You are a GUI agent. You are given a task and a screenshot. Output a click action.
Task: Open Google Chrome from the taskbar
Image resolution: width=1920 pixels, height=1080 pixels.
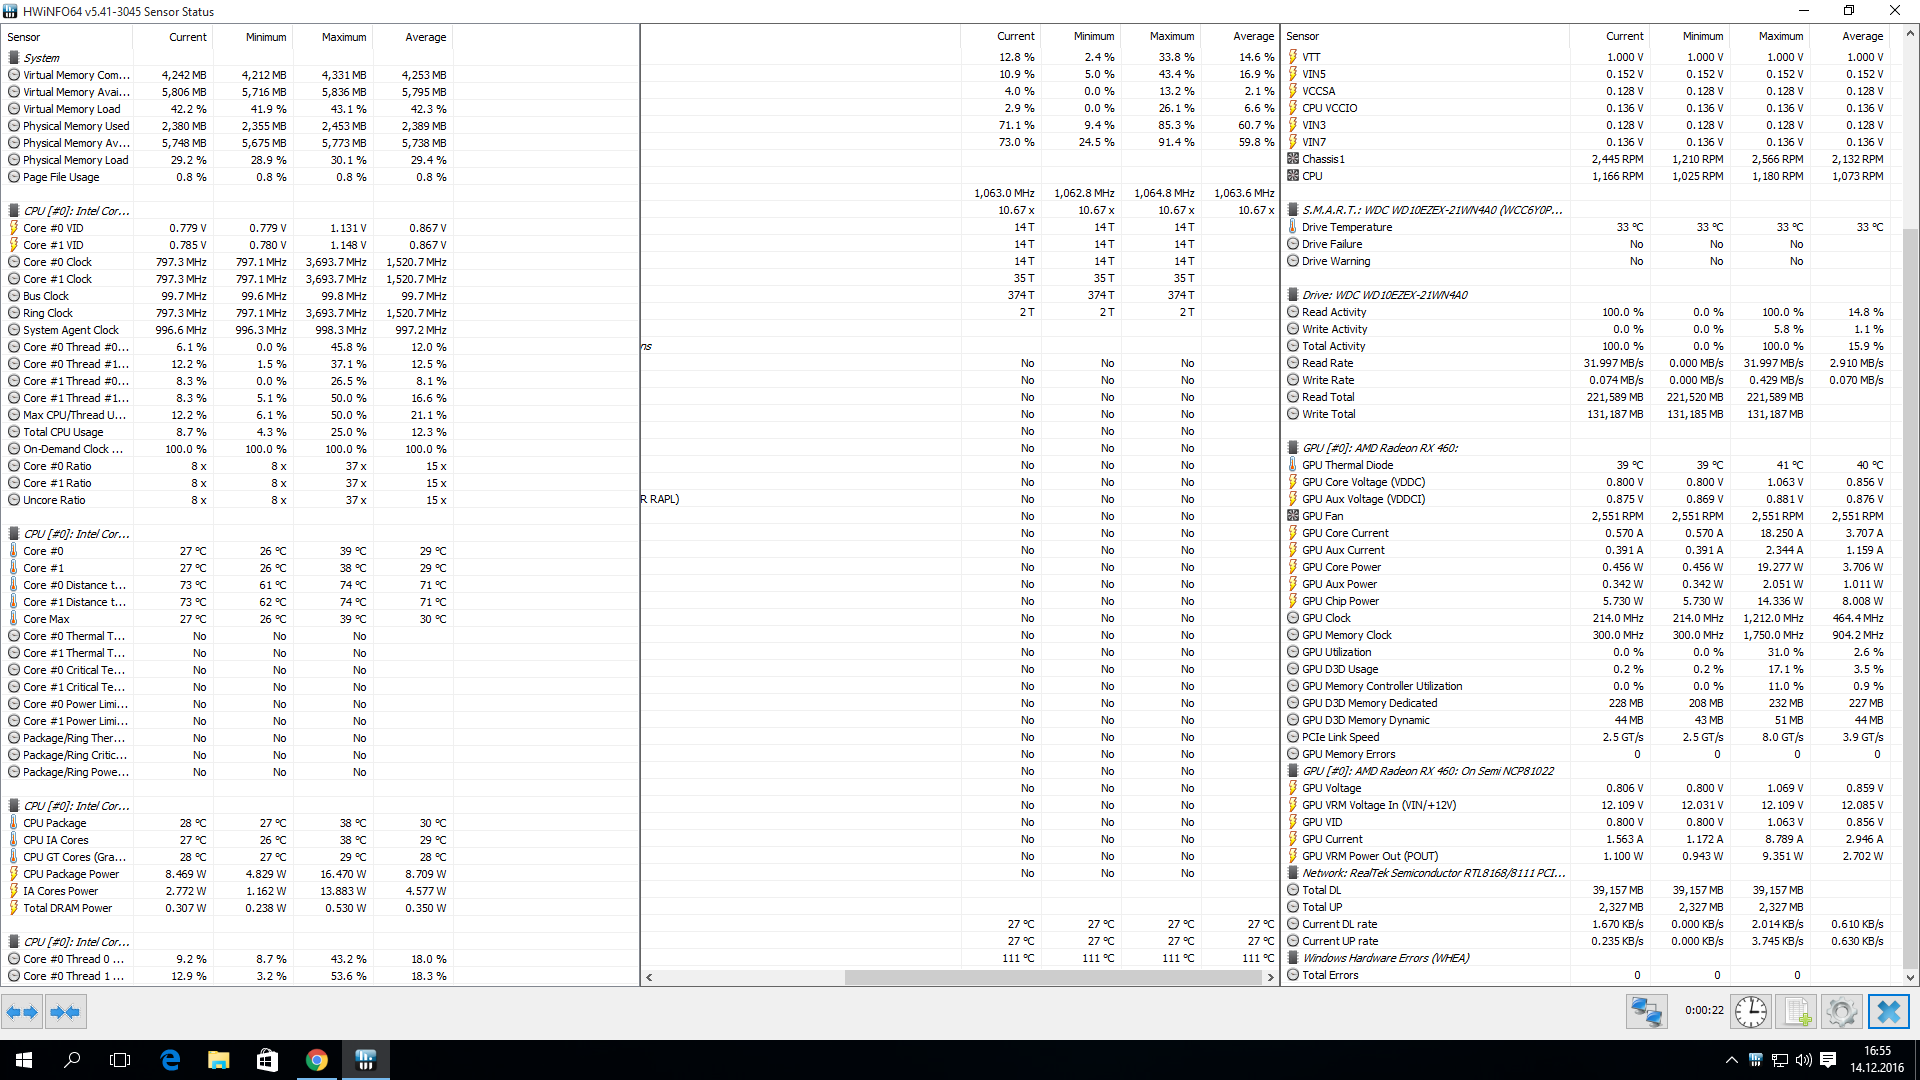(x=316, y=1060)
